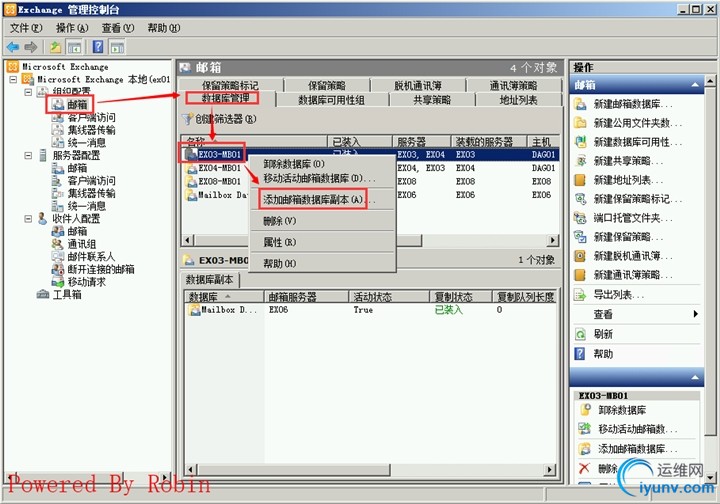
Task: Click 端口托管文件夹 icon in actions pane
Action: coord(580,218)
